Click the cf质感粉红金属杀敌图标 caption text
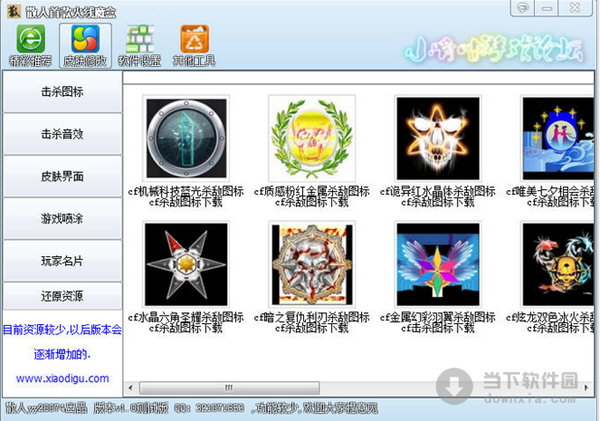 [x=312, y=191]
